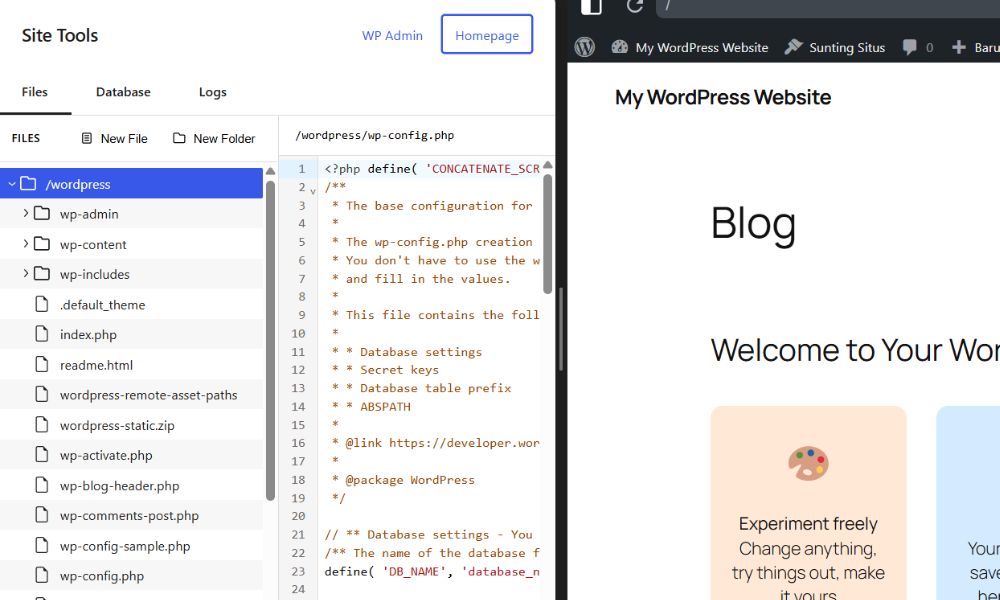Click the Homepage button
The image size is (1000, 600).
pos(487,35)
